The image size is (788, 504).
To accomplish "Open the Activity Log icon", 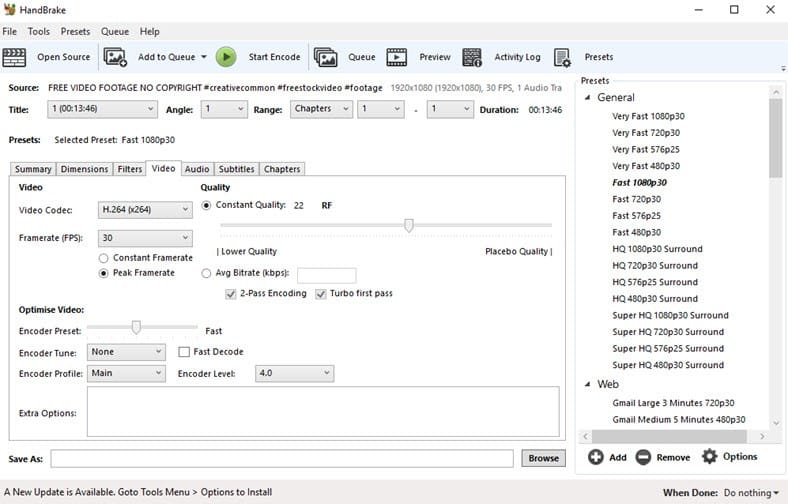I will 472,57.
